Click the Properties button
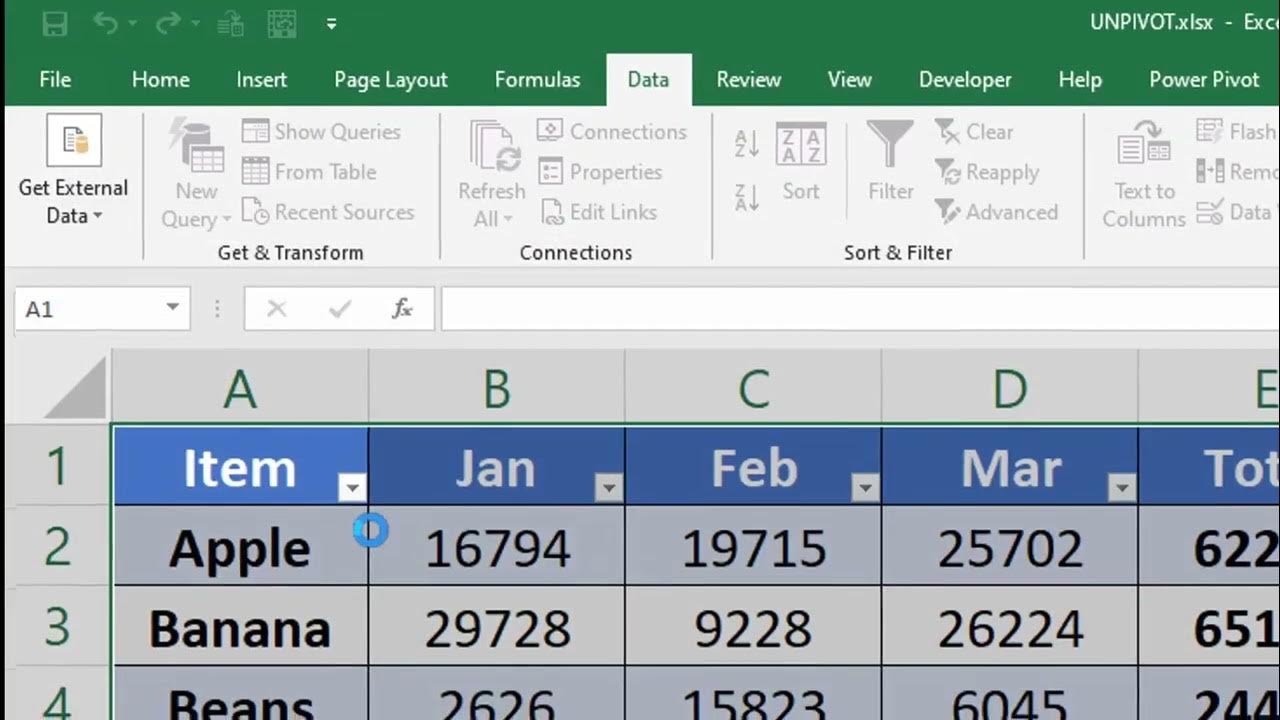This screenshot has width=1280, height=720. [x=600, y=172]
